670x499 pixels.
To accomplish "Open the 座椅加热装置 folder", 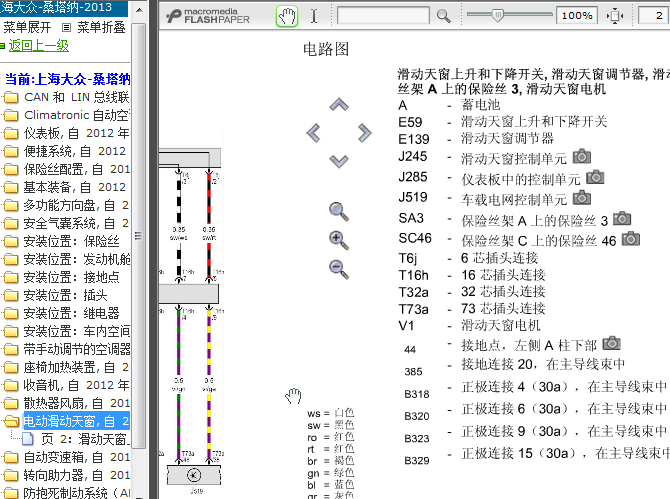I will [x=66, y=367].
